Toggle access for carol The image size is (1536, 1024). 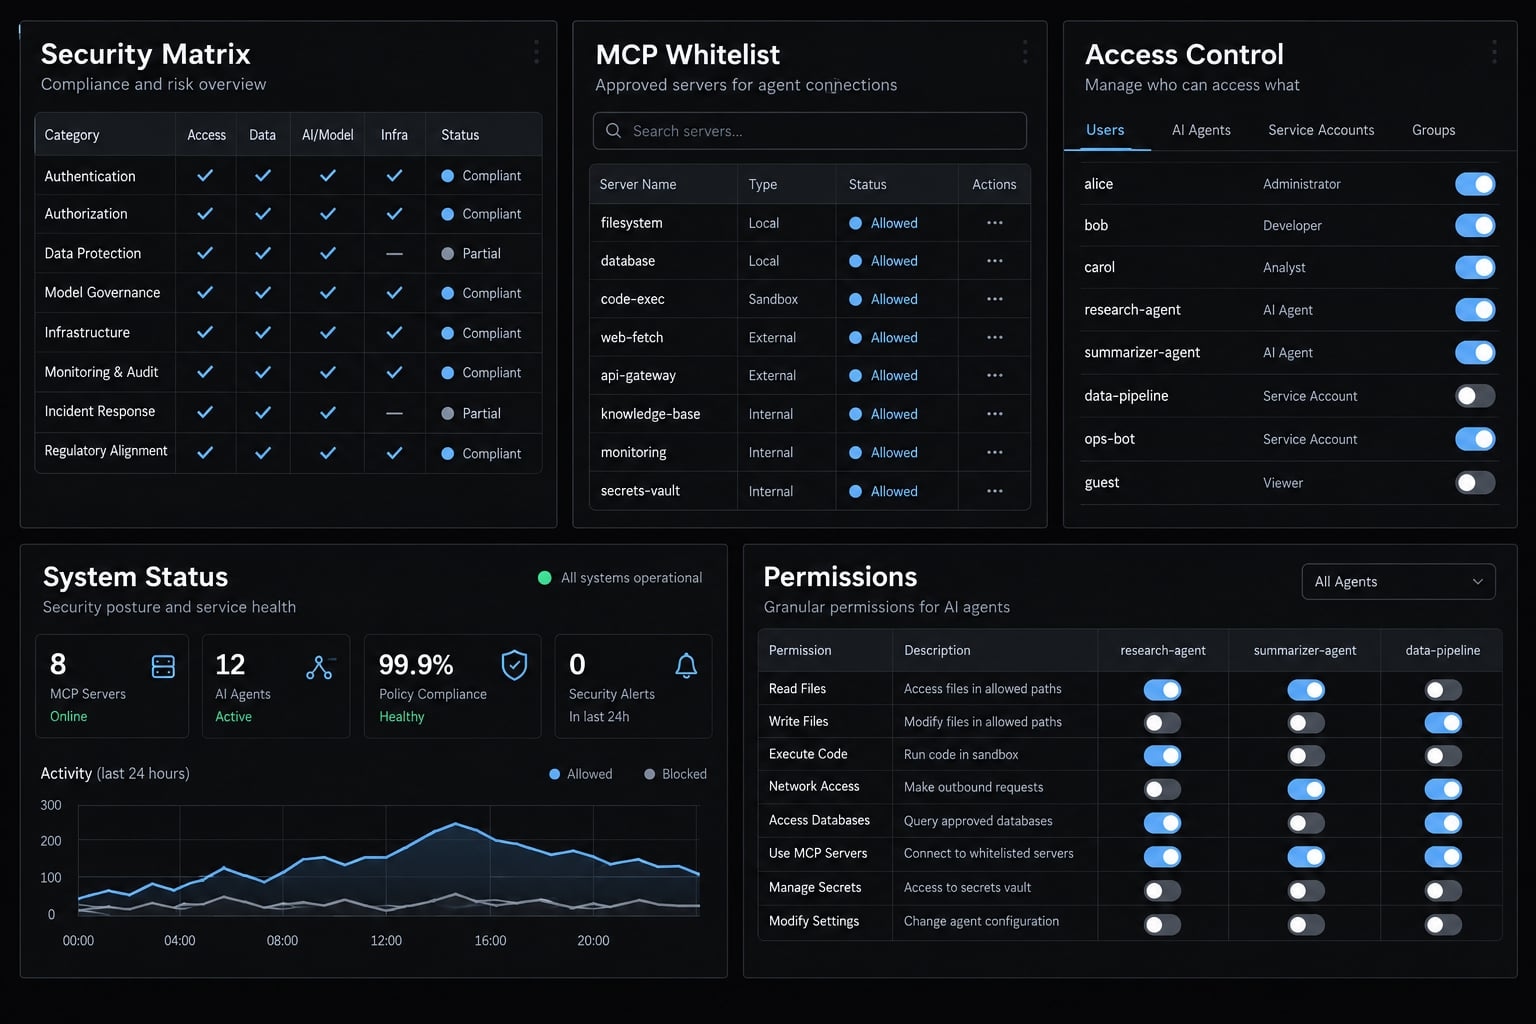tap(1475, 267)
